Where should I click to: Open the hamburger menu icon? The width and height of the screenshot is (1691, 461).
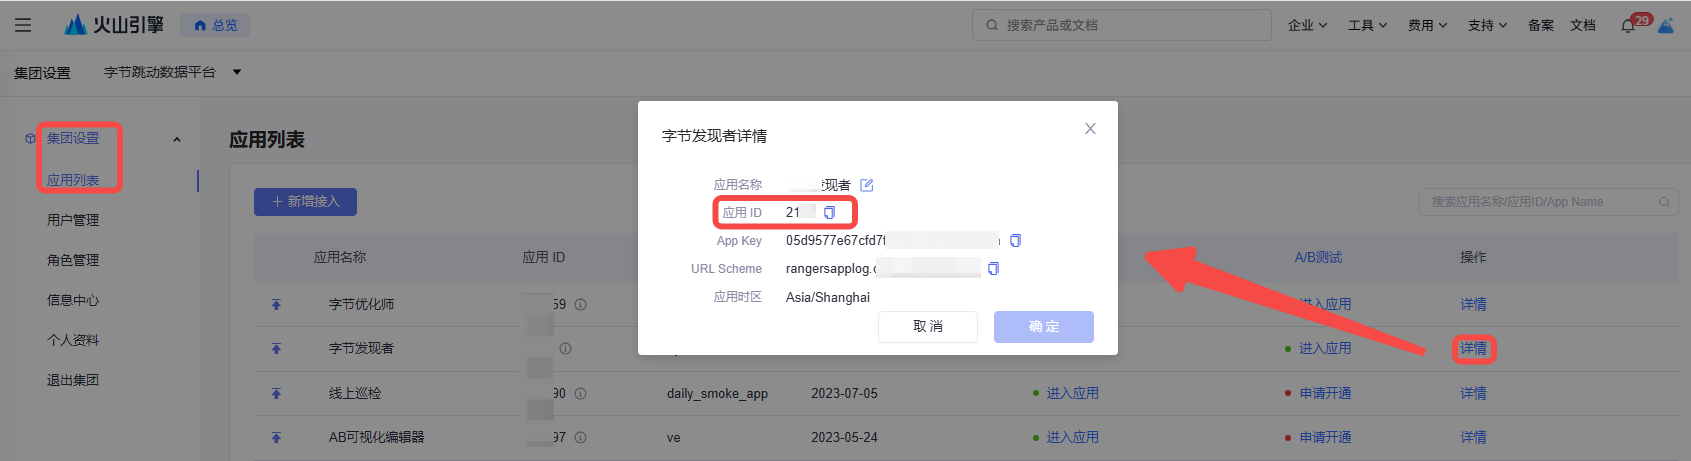point(23,25)
